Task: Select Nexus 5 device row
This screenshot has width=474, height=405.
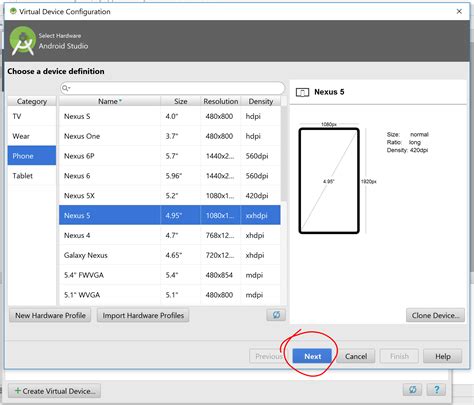Action: (170, 215)
